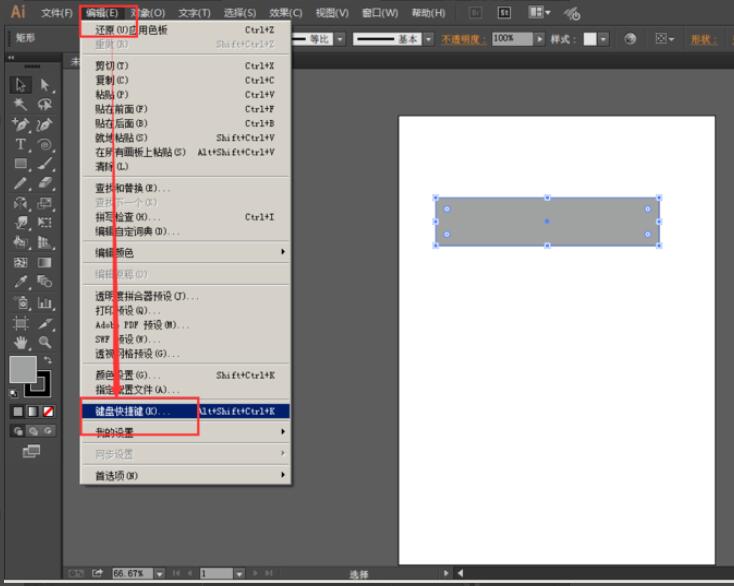Open the arrange documents layout icon
The height and width of the screenshot is (586, 734).
539,13
